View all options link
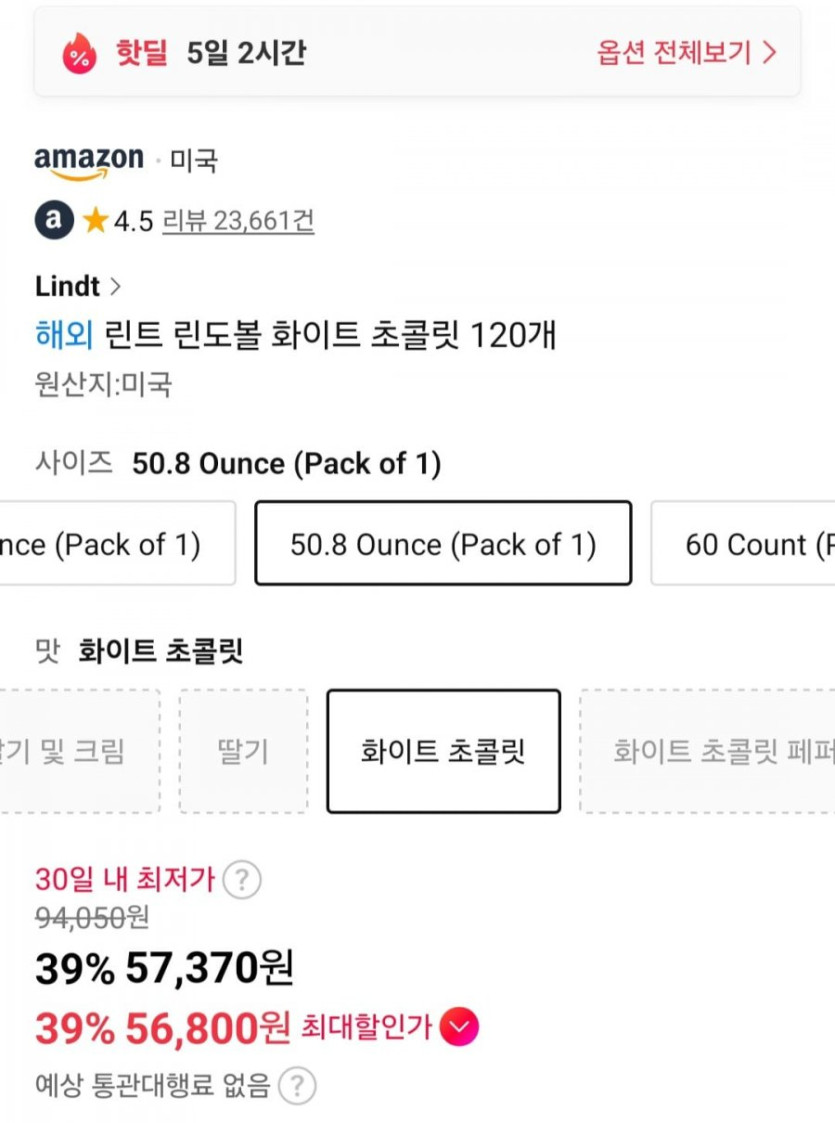Image resolution: width=835 pixels, height=1123 pixels. click(x=686, y=52)
